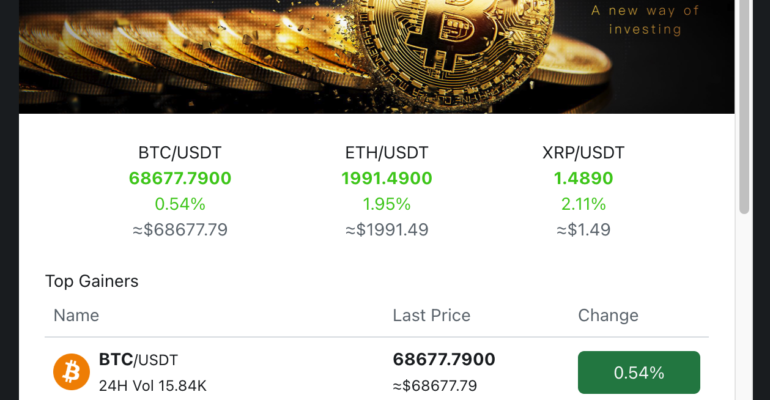Click the ≈$1991.49 ETH estimate
Image resolution: width=770 pixels, height=400 pixels.
(x=386, y=230)
